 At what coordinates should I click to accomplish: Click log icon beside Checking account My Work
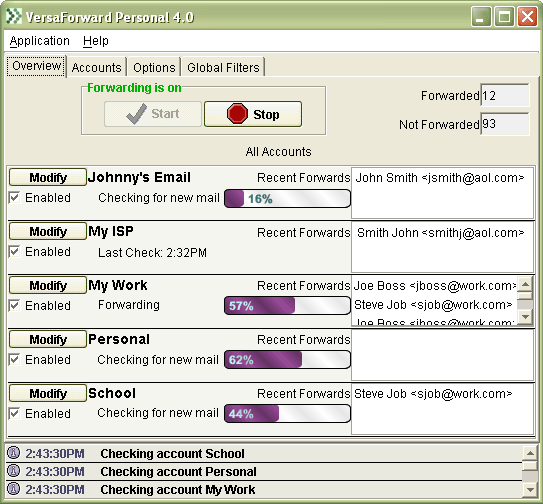pos(14,489)
